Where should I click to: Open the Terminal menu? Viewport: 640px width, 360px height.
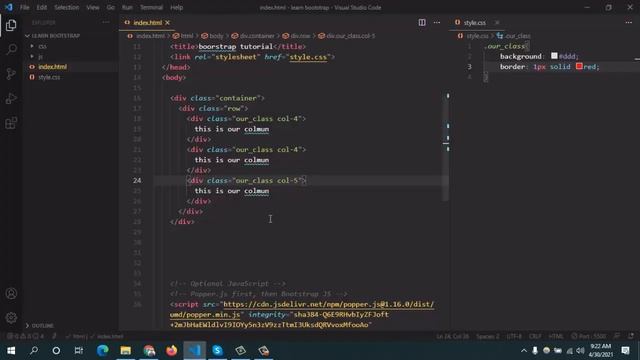coord(151,7)
